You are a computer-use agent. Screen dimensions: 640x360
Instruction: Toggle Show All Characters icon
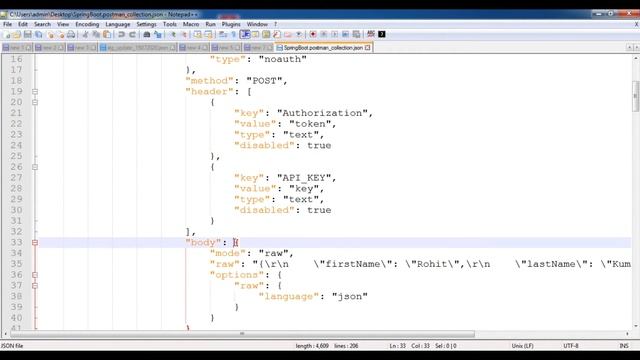pyautogui.click(x=233, y=34)
